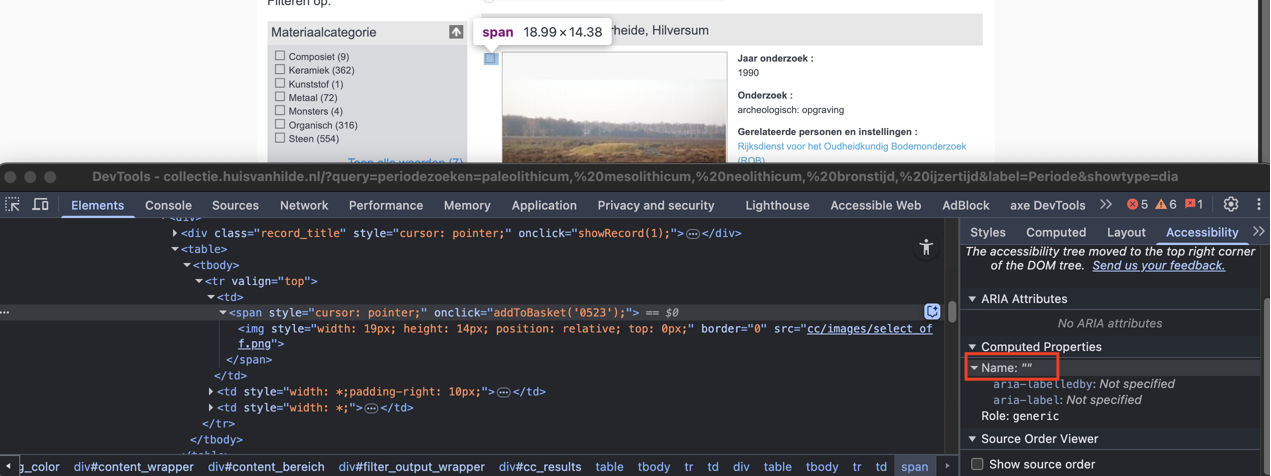Screen dimensions: 1271x476
Task: Click the accessibility tree person icon
Action: point(926,248)
